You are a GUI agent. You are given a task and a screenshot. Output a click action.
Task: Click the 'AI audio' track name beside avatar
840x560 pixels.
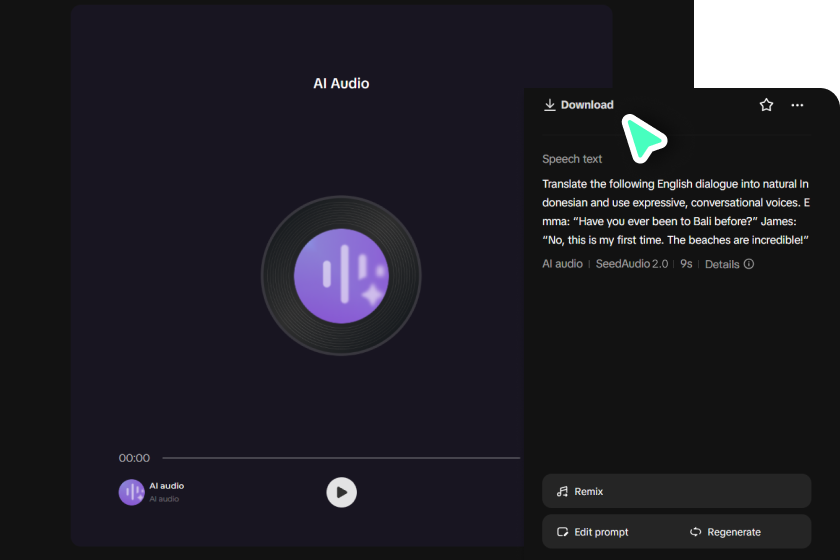pyautogui.click(x=167, y=486)
